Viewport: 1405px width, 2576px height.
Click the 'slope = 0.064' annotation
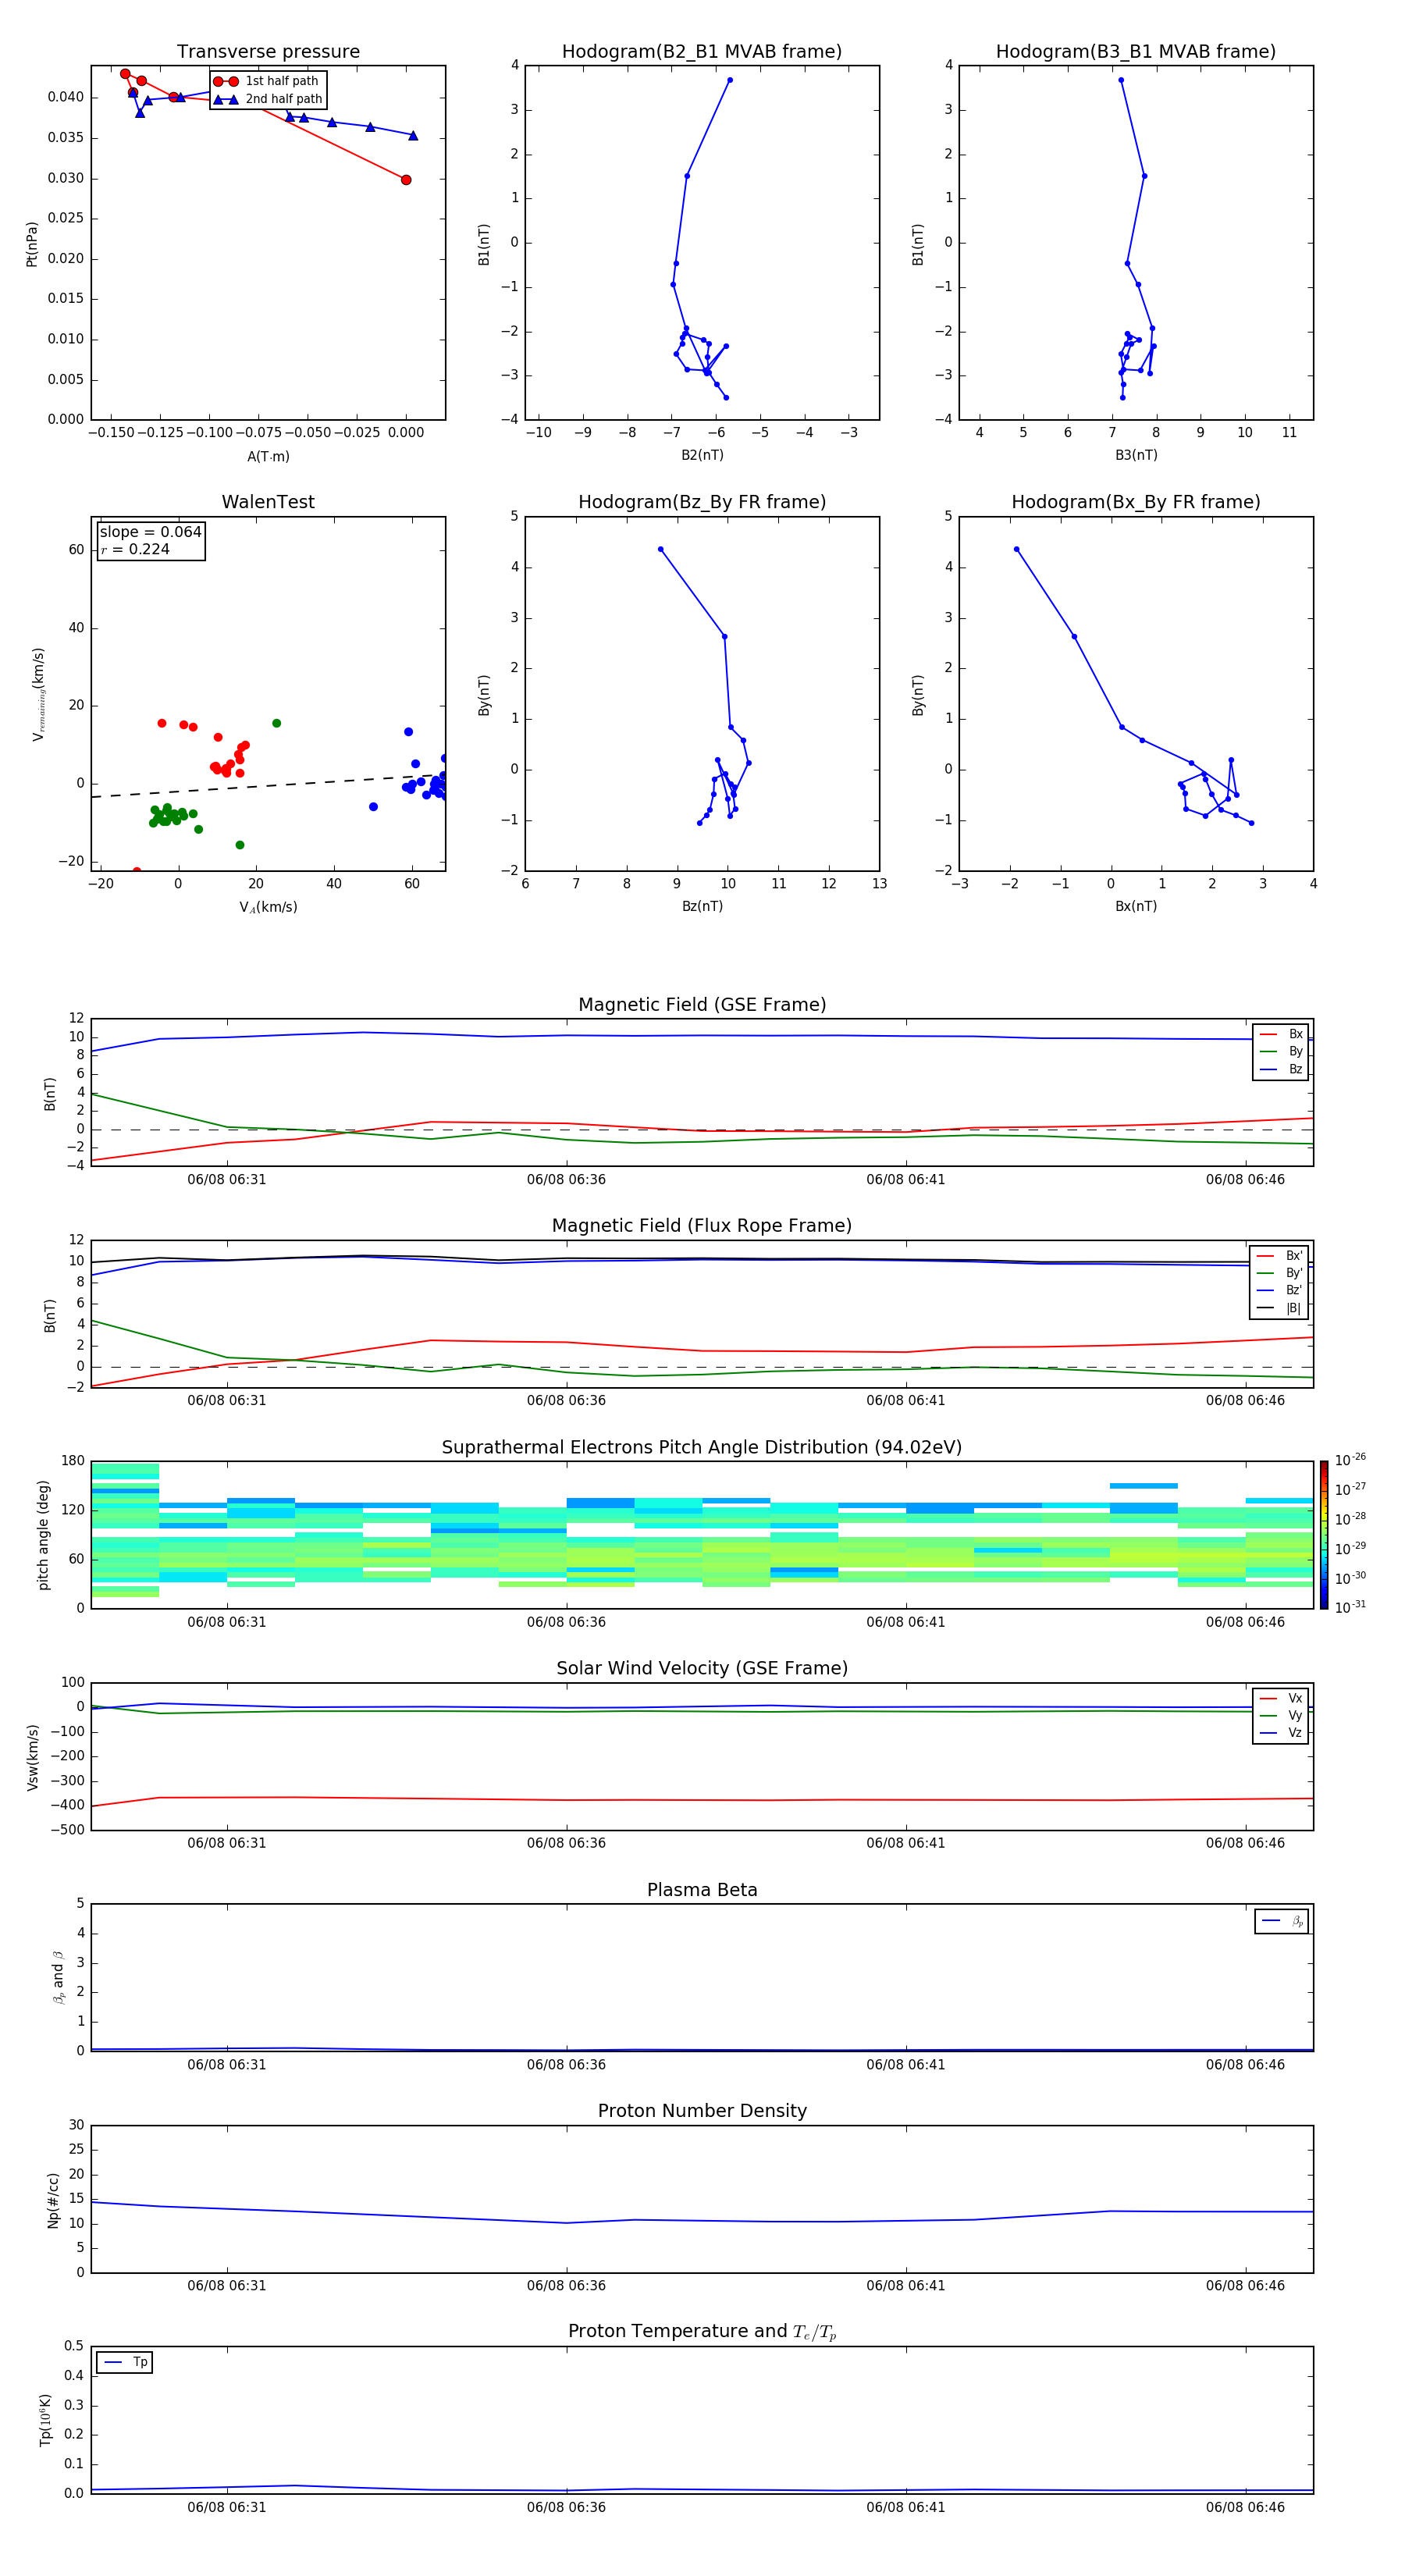pos(151,532)
